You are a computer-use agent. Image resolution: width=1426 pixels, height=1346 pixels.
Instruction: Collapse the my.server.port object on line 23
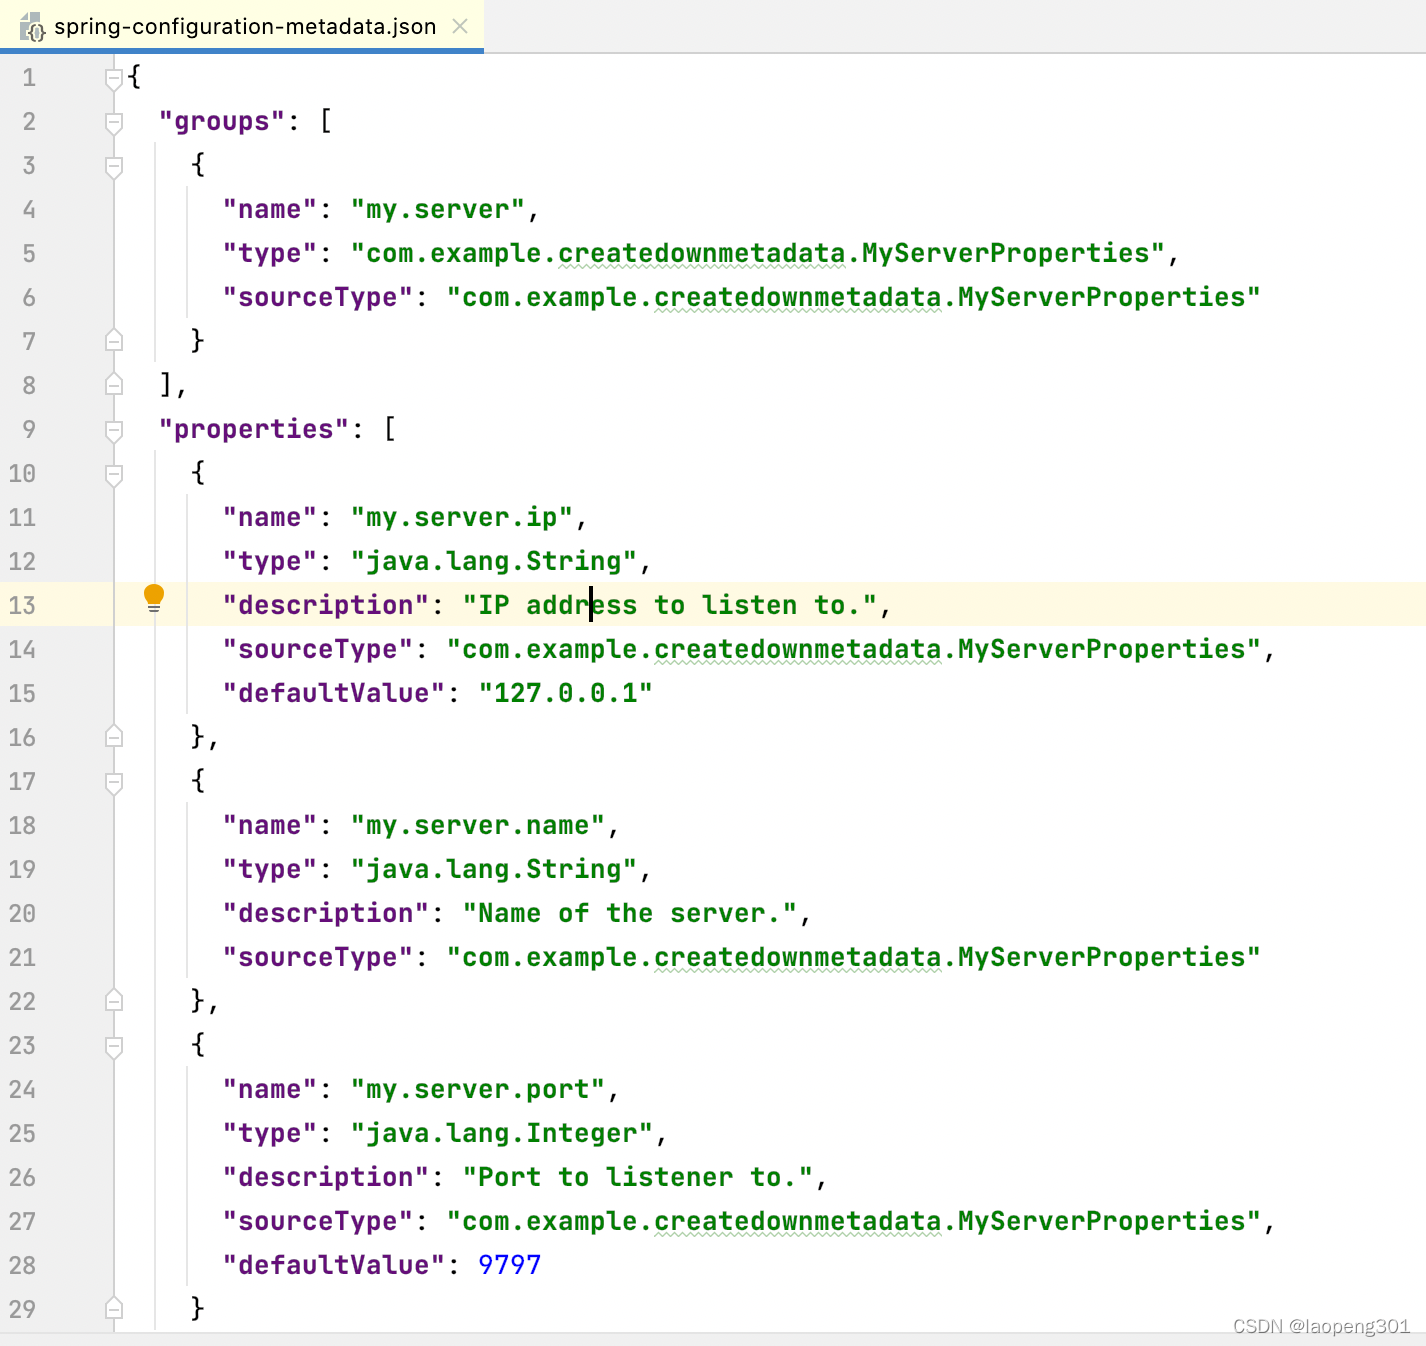pos(114,1046)
